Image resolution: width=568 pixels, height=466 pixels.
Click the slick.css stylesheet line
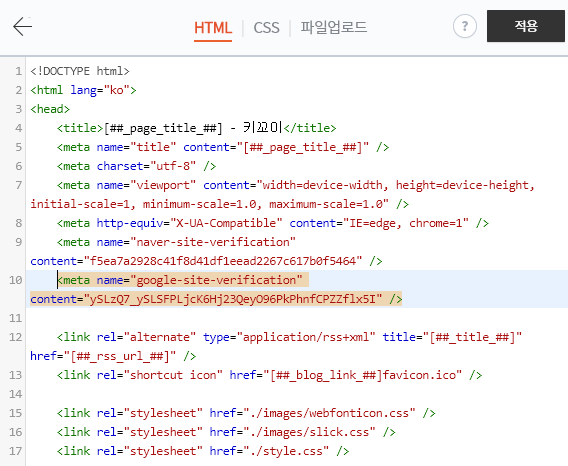pos(226,432)
